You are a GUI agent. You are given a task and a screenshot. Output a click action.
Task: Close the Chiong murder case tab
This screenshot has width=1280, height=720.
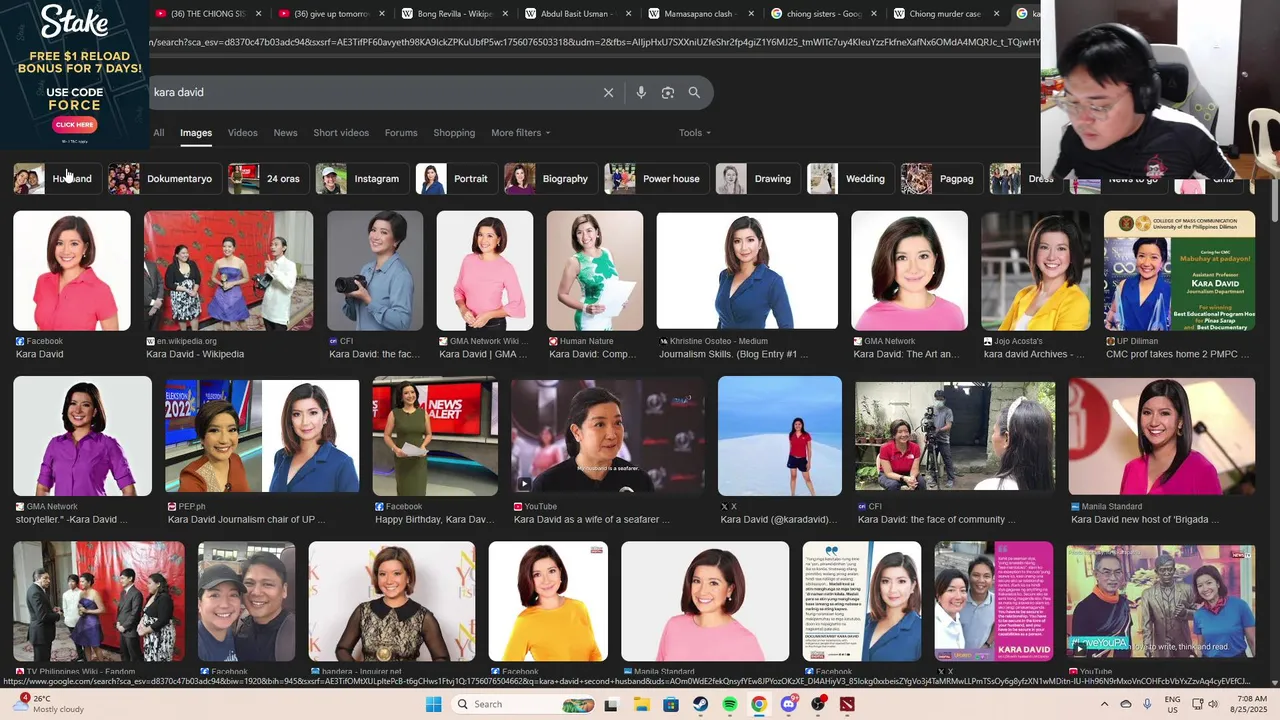point(997,14)
